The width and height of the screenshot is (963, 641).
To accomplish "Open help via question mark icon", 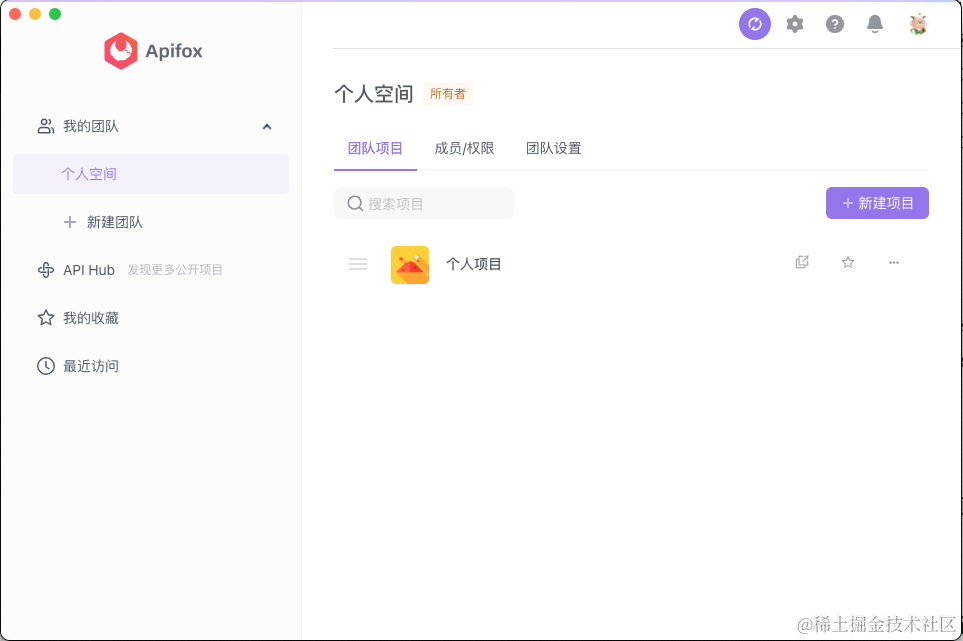I will pos(835,24).
